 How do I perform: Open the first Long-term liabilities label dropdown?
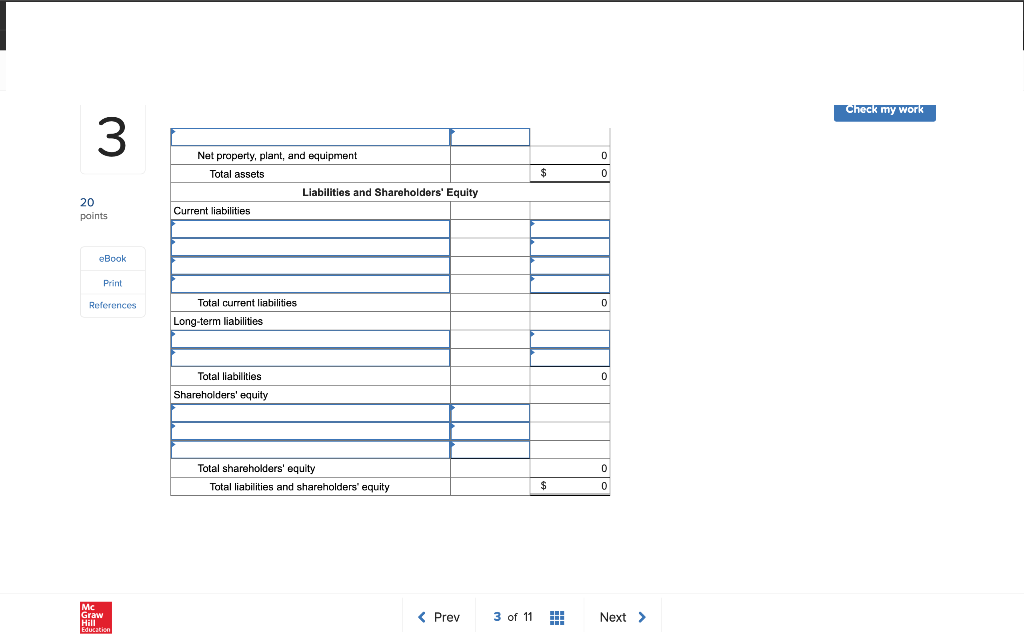310,338
